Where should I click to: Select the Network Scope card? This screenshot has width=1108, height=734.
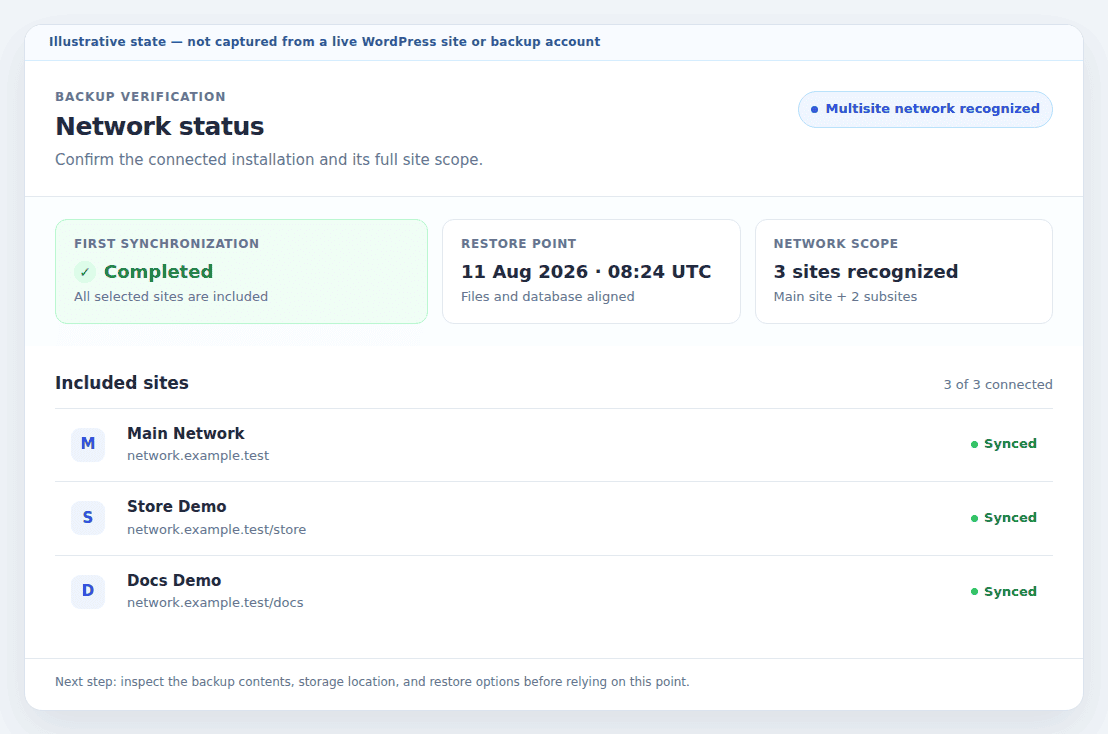(904, 271)
